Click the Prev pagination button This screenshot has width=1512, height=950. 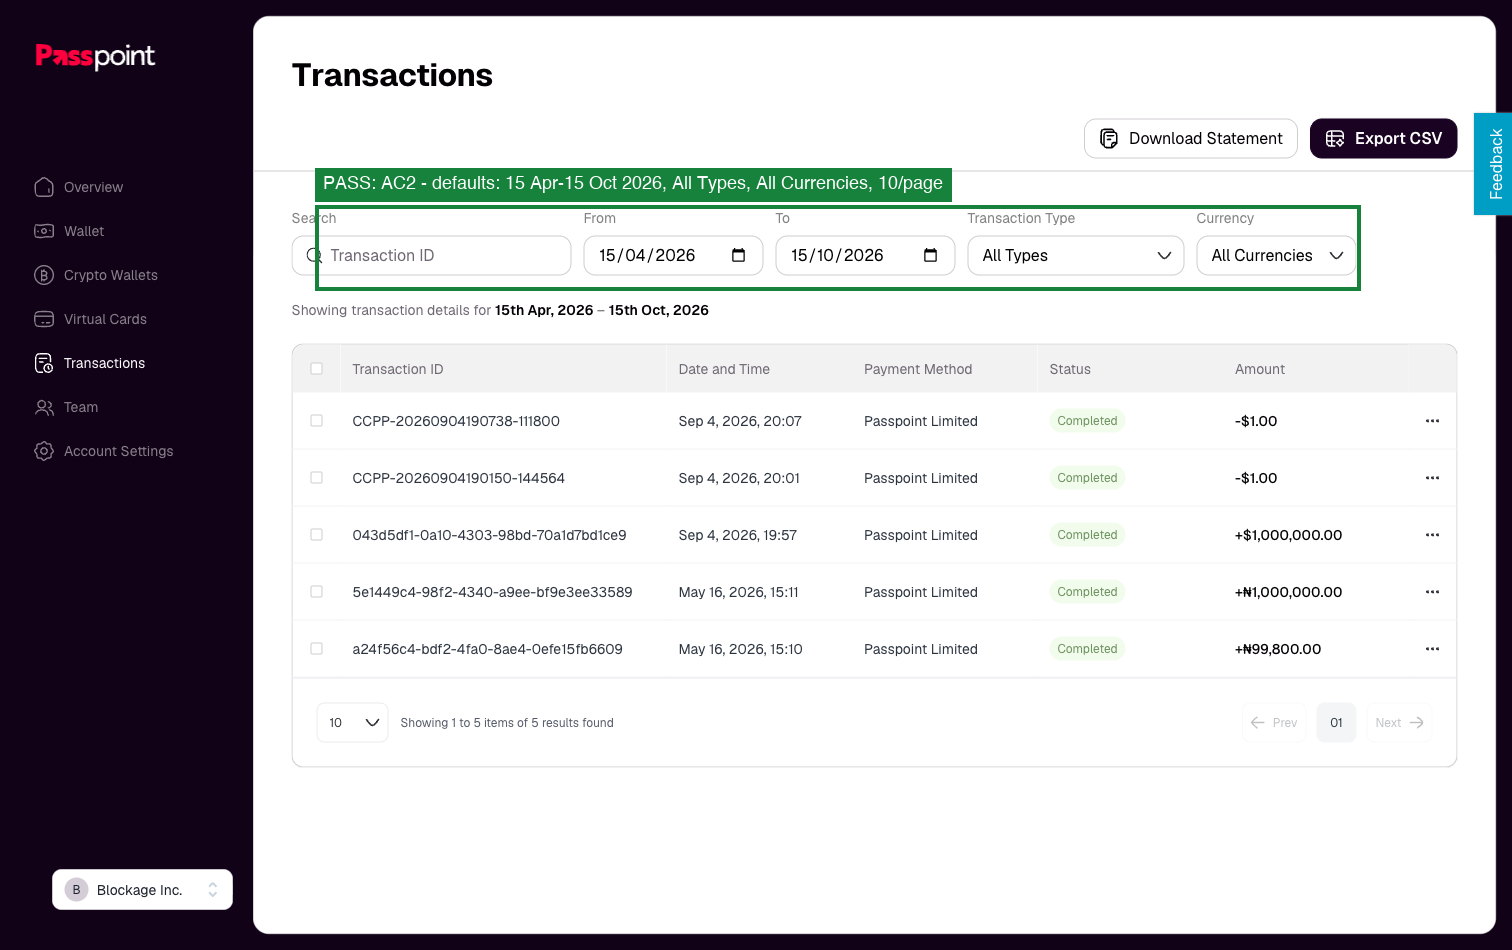1274,723
